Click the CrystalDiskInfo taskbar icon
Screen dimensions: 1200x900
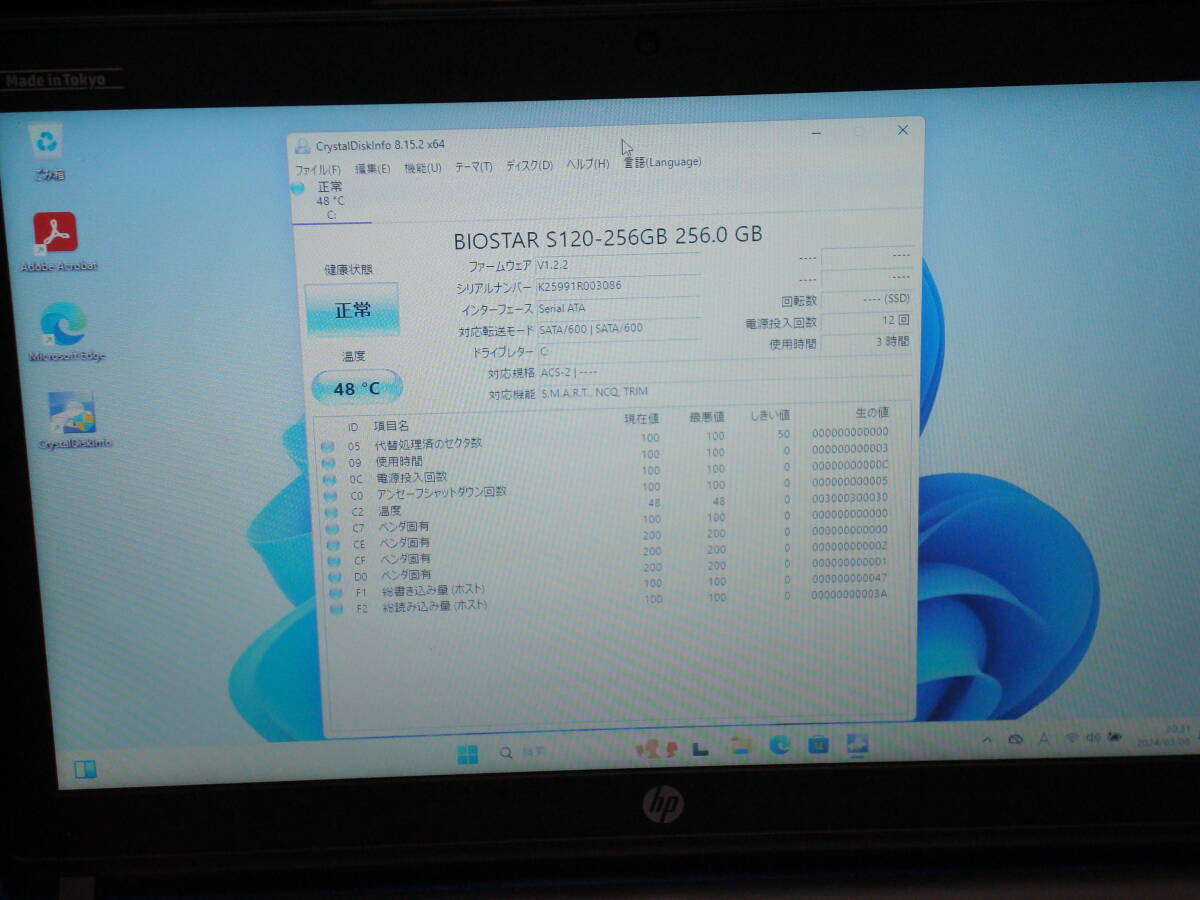coord(857,743)
